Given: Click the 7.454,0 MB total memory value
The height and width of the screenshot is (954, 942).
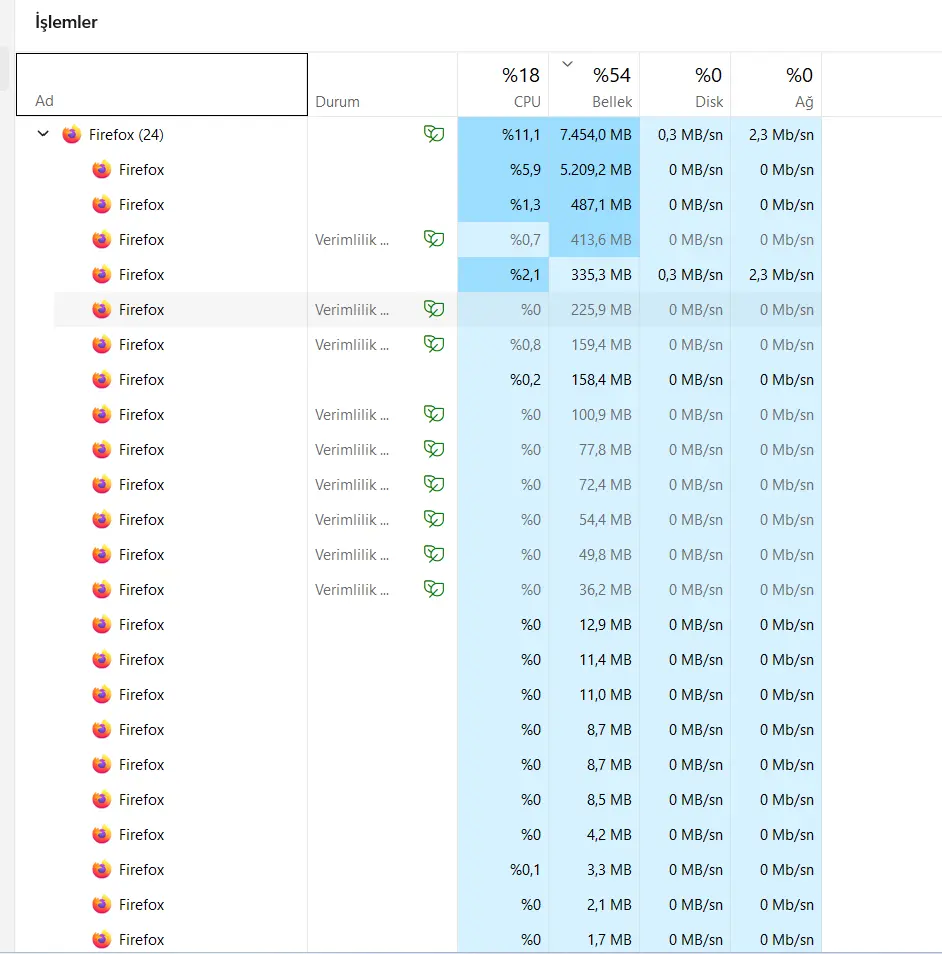Looking at the screenshot, I should 595,134.
